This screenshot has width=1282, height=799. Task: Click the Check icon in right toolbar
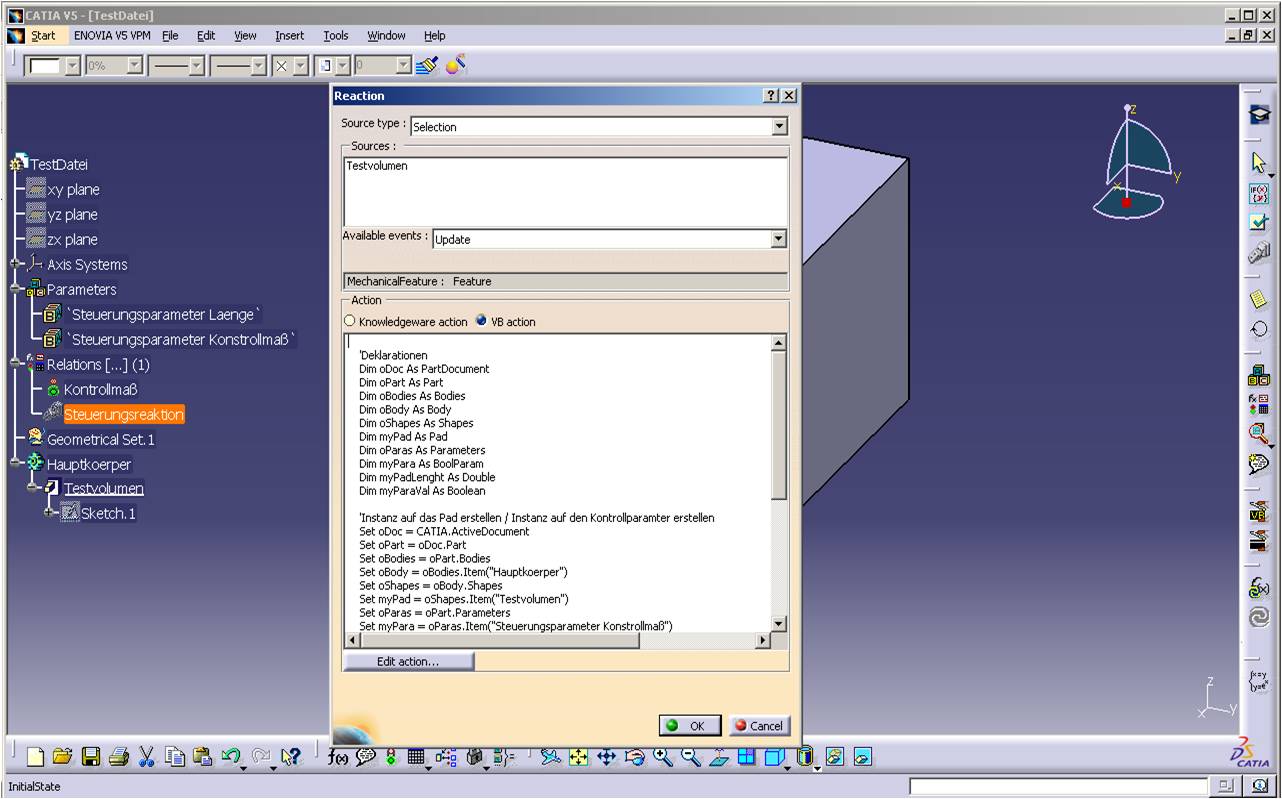[x=1259, y=223]
